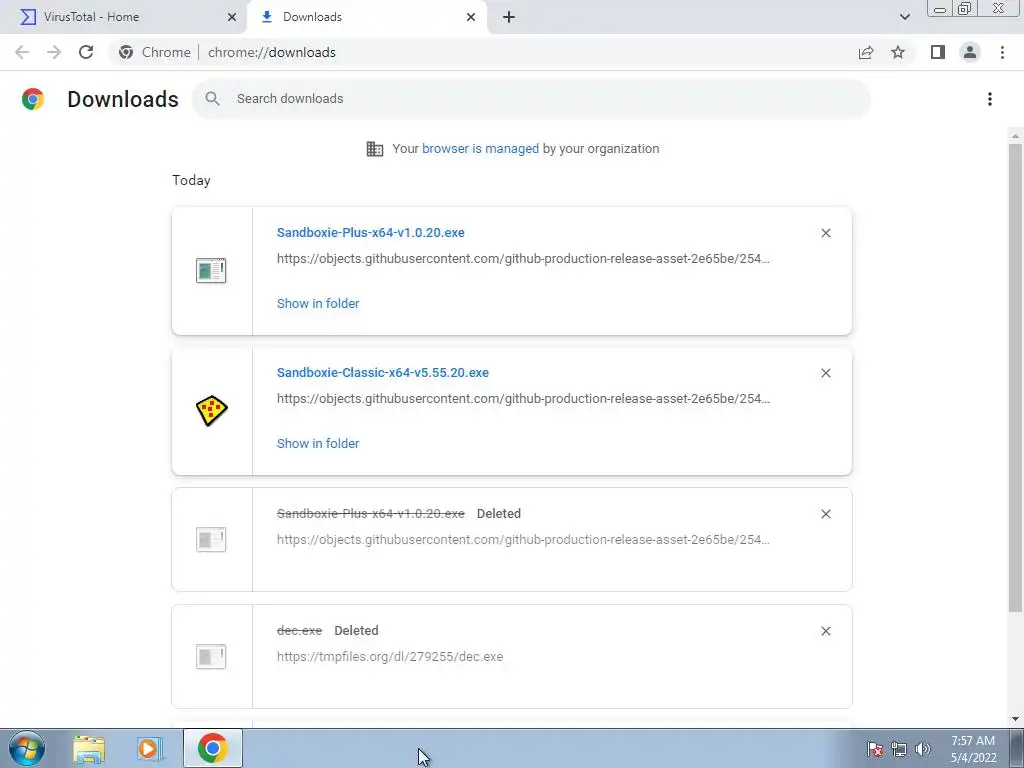Click the Sandboxie-Classic githubusercontent source URL

[x=523, y=398]
